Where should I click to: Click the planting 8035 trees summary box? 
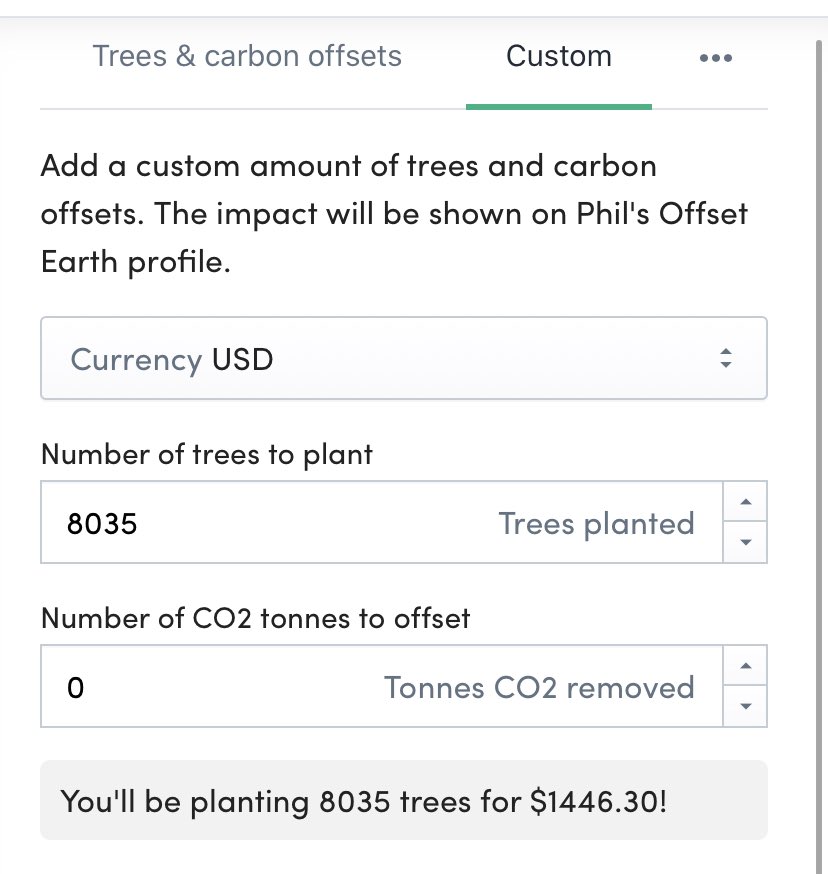point(403,800)
